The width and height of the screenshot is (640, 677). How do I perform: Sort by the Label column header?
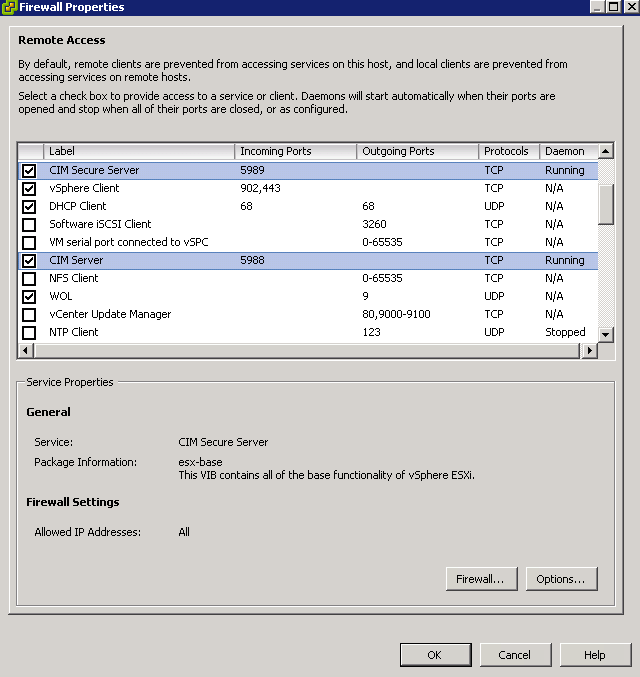click(140, 152)
